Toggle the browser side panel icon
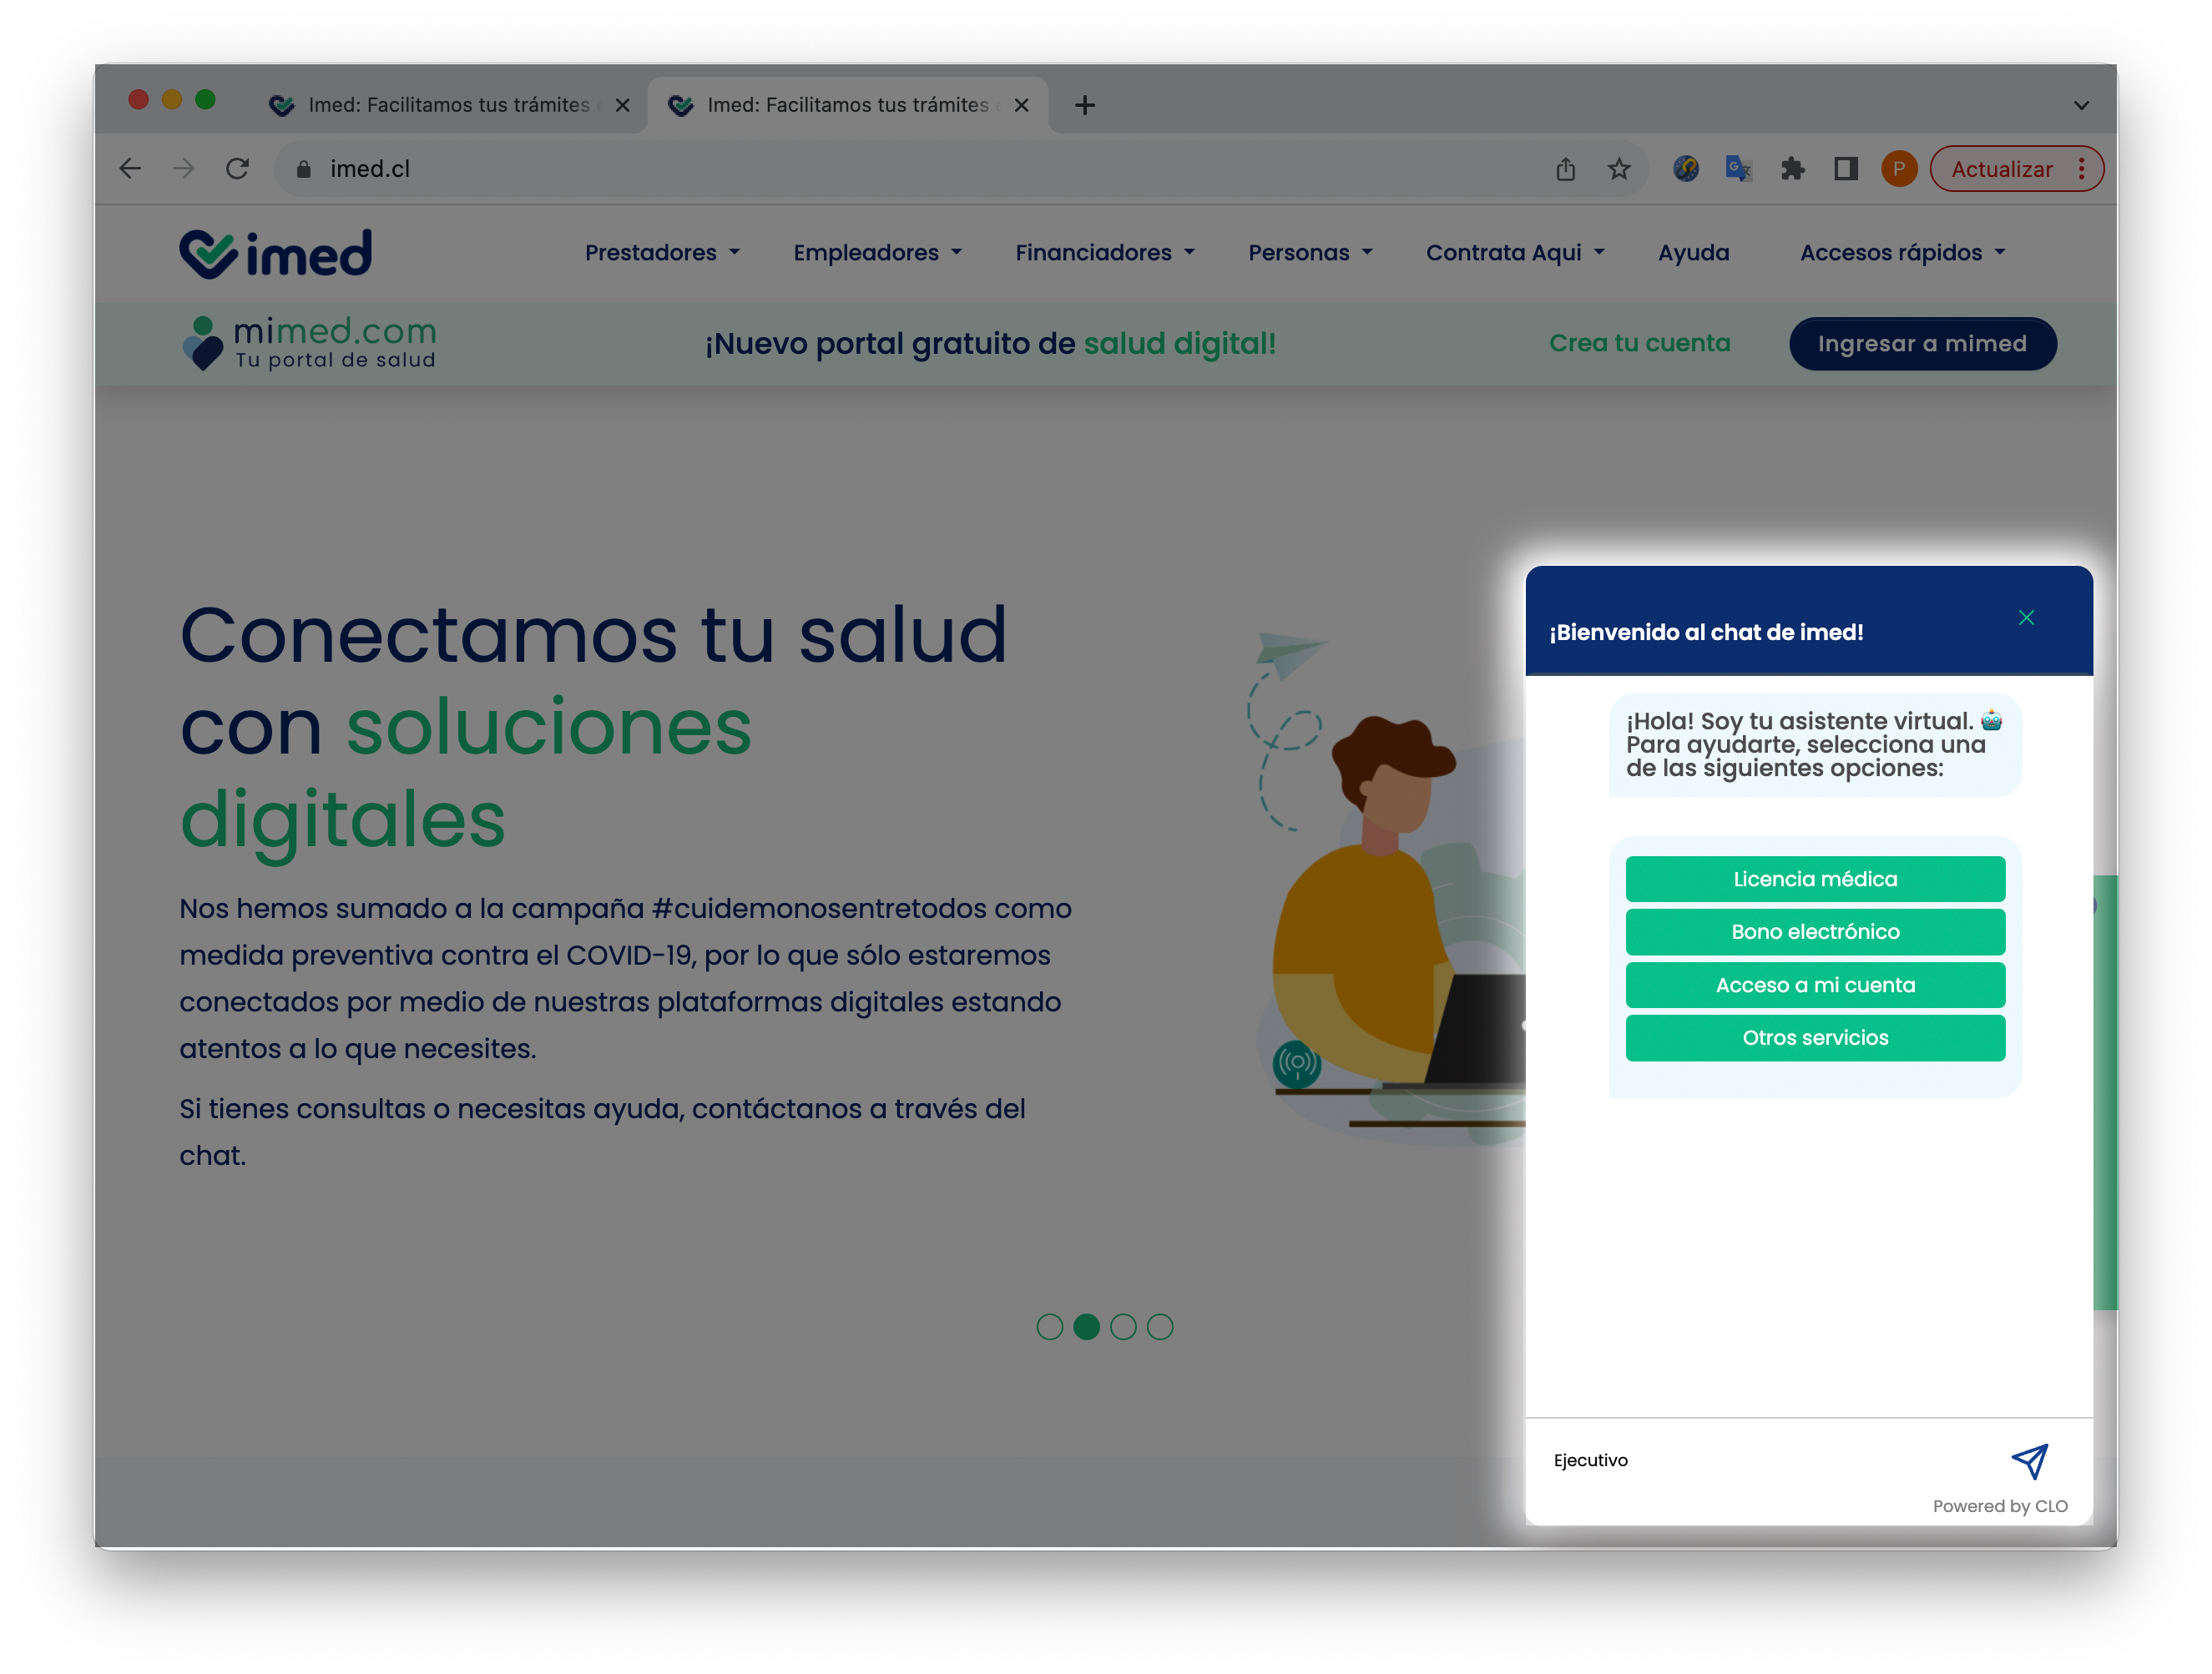The height and width of the screenshot is (1674, 2212). click(x=1846, y=169)
